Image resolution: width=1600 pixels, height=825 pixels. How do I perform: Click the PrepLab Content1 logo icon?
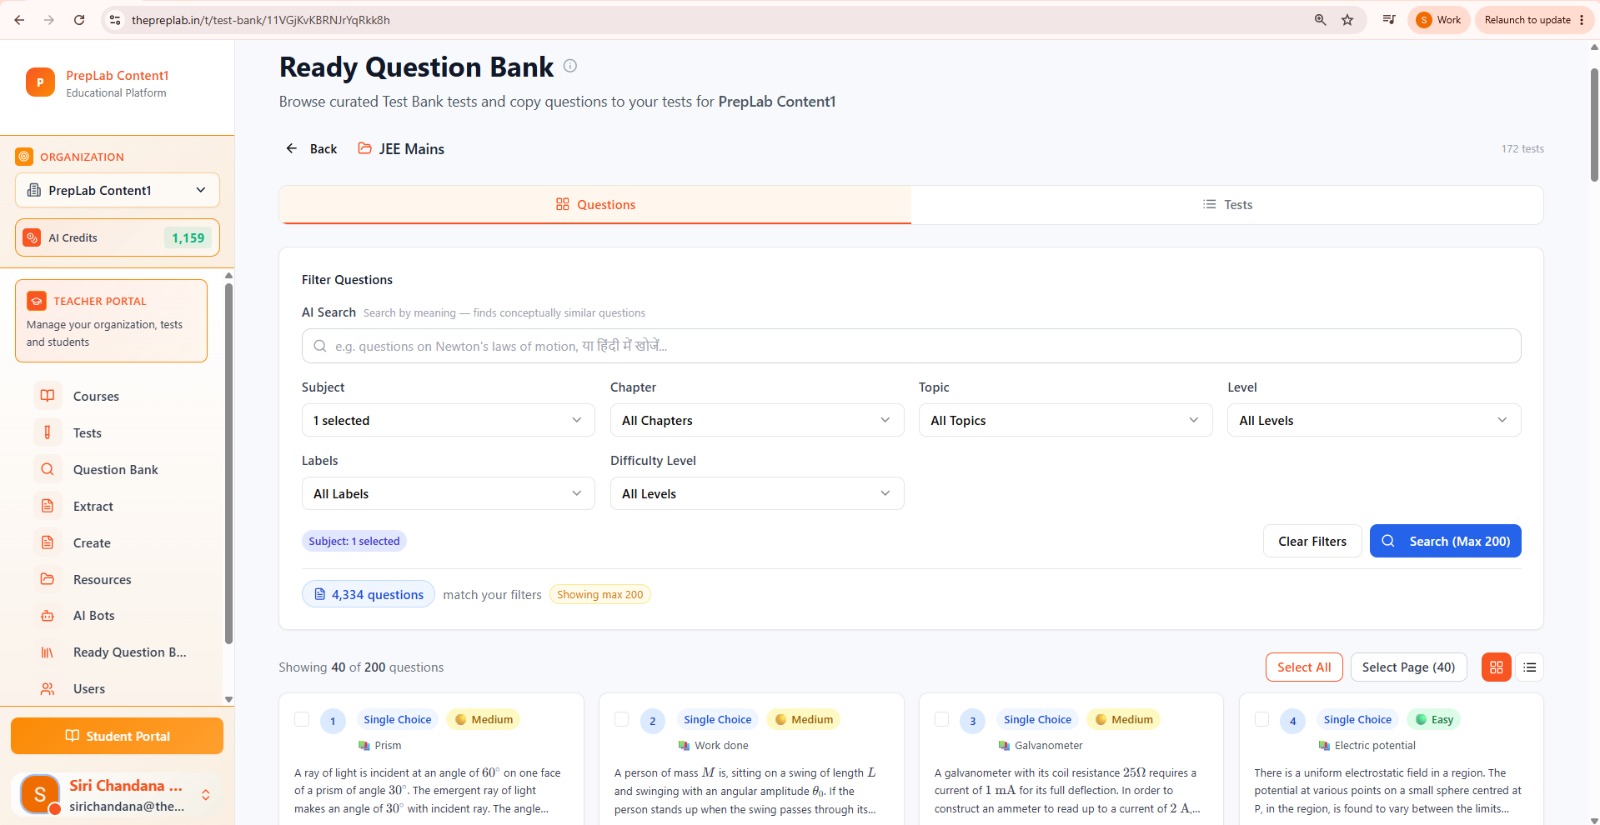40,82
